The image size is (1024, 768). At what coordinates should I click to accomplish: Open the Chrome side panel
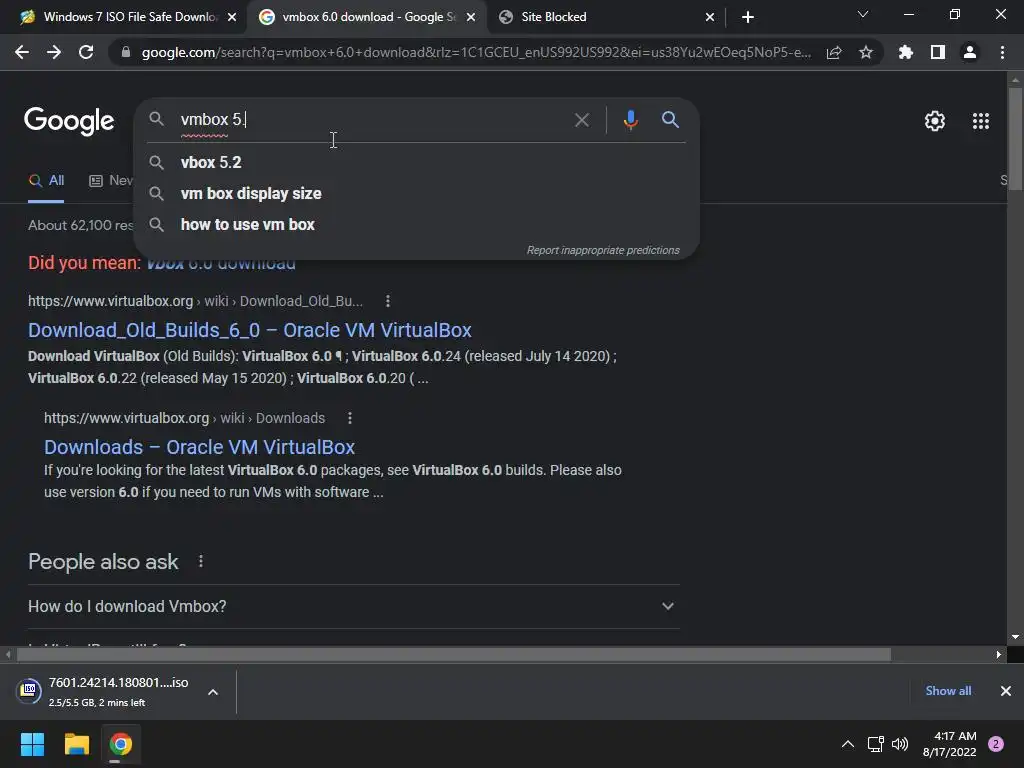pos(938,52)
